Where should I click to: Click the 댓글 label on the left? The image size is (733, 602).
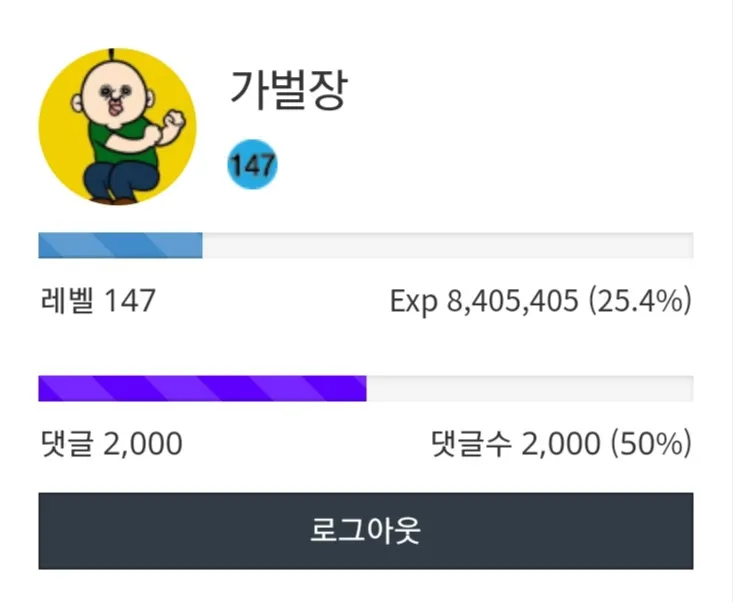click(x=68, y=444)
